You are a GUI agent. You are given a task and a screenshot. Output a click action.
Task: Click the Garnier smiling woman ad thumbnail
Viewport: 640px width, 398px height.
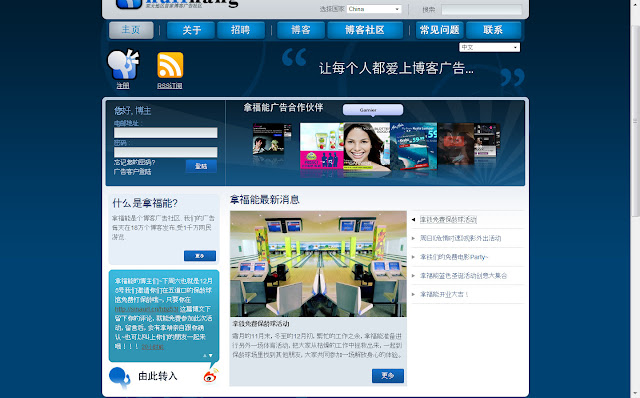coord(367,147)
